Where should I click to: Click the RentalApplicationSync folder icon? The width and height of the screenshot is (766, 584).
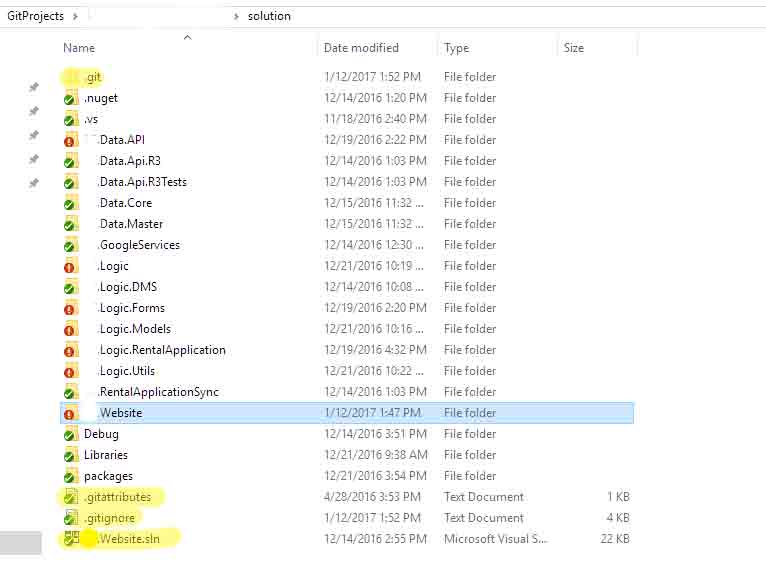tap(71, 392)
